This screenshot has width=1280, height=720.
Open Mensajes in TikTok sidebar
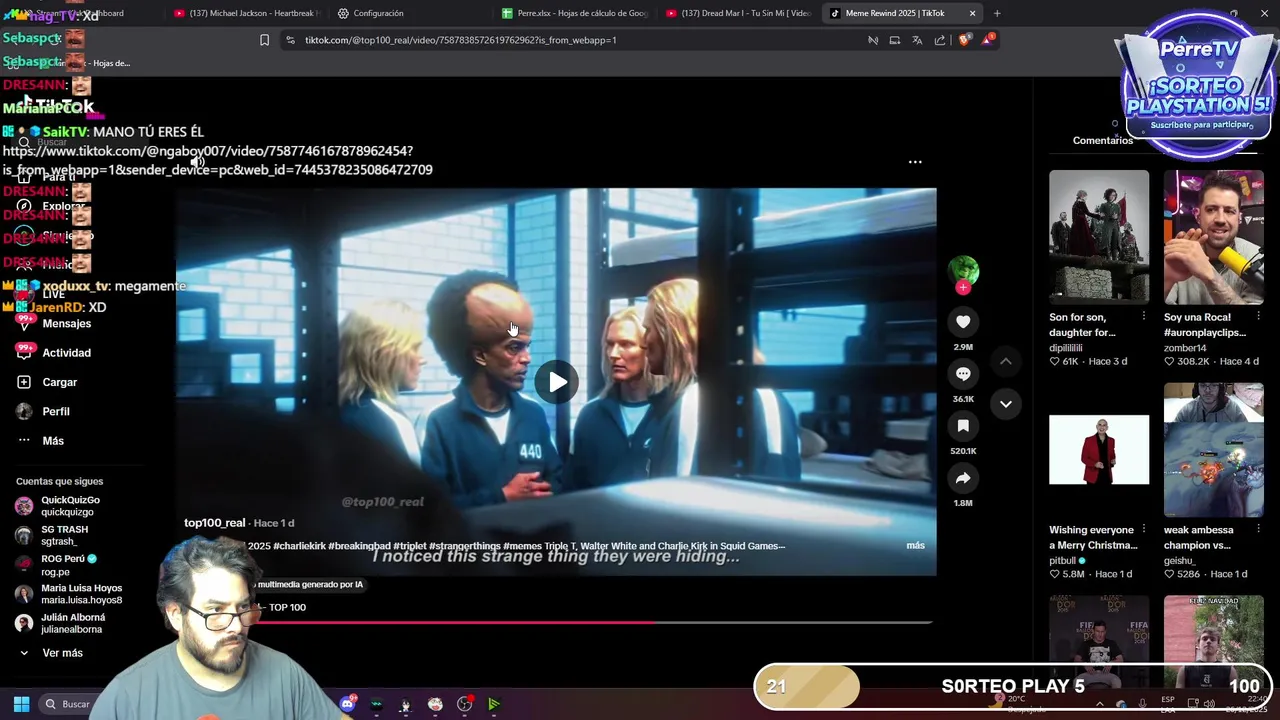pos(66,323)
